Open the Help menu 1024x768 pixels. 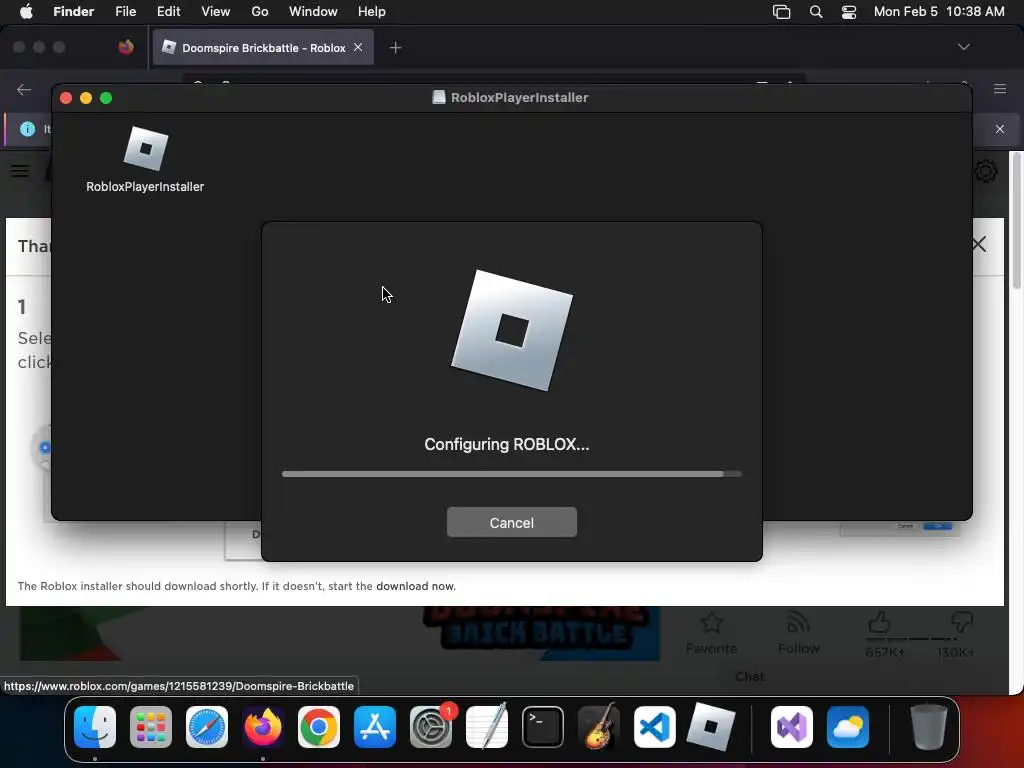[372, 12]
